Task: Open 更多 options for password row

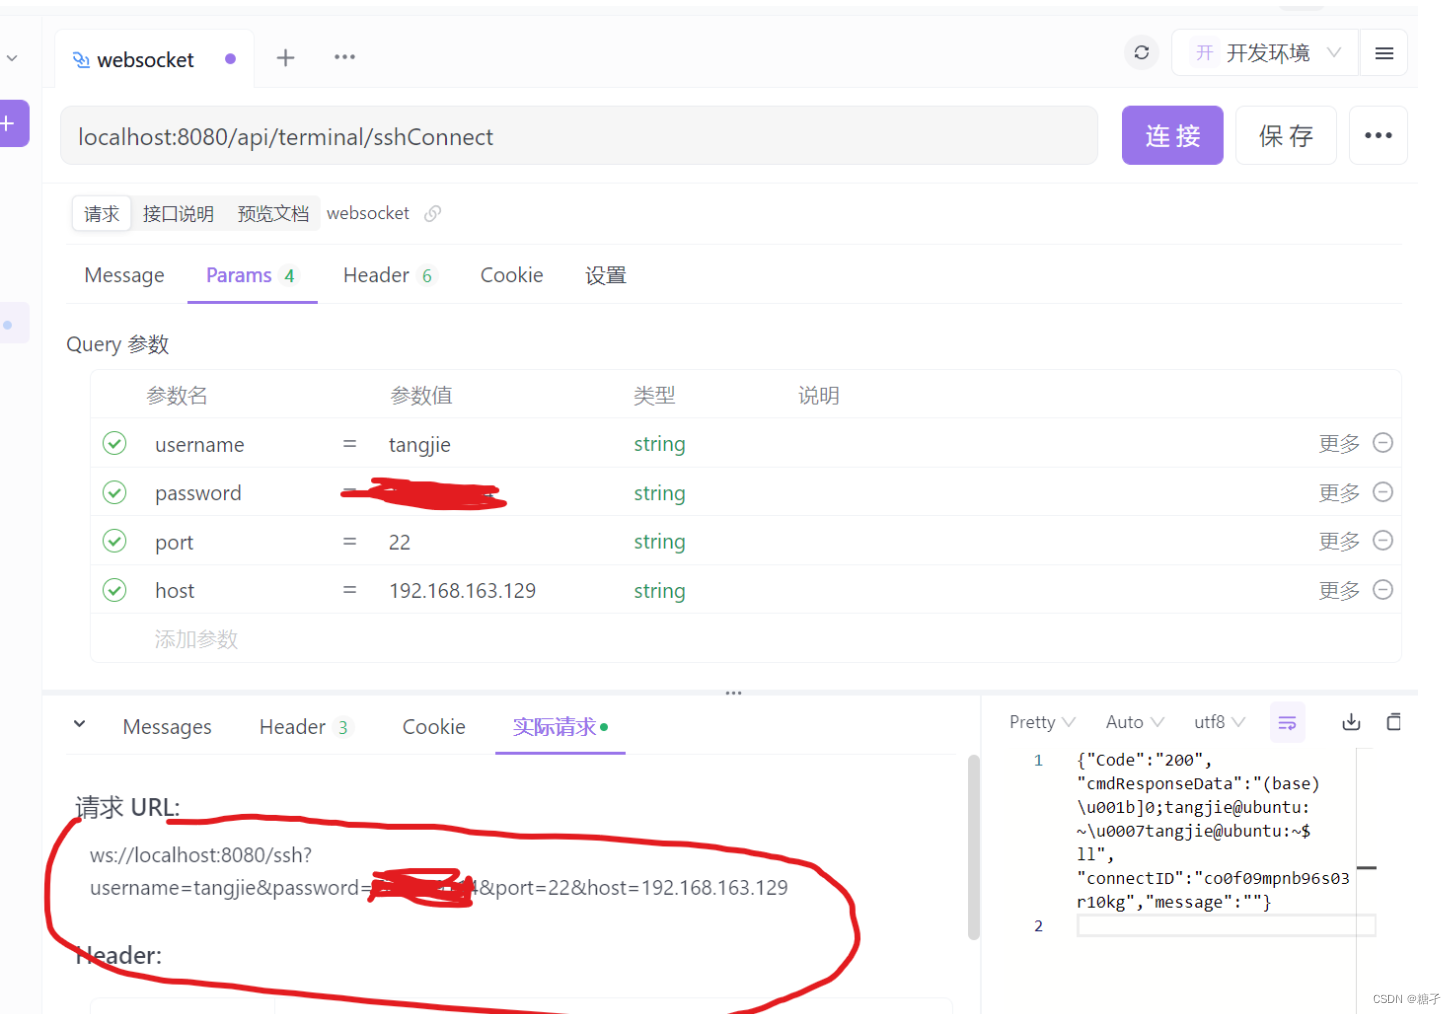Action: [1339, 493]
